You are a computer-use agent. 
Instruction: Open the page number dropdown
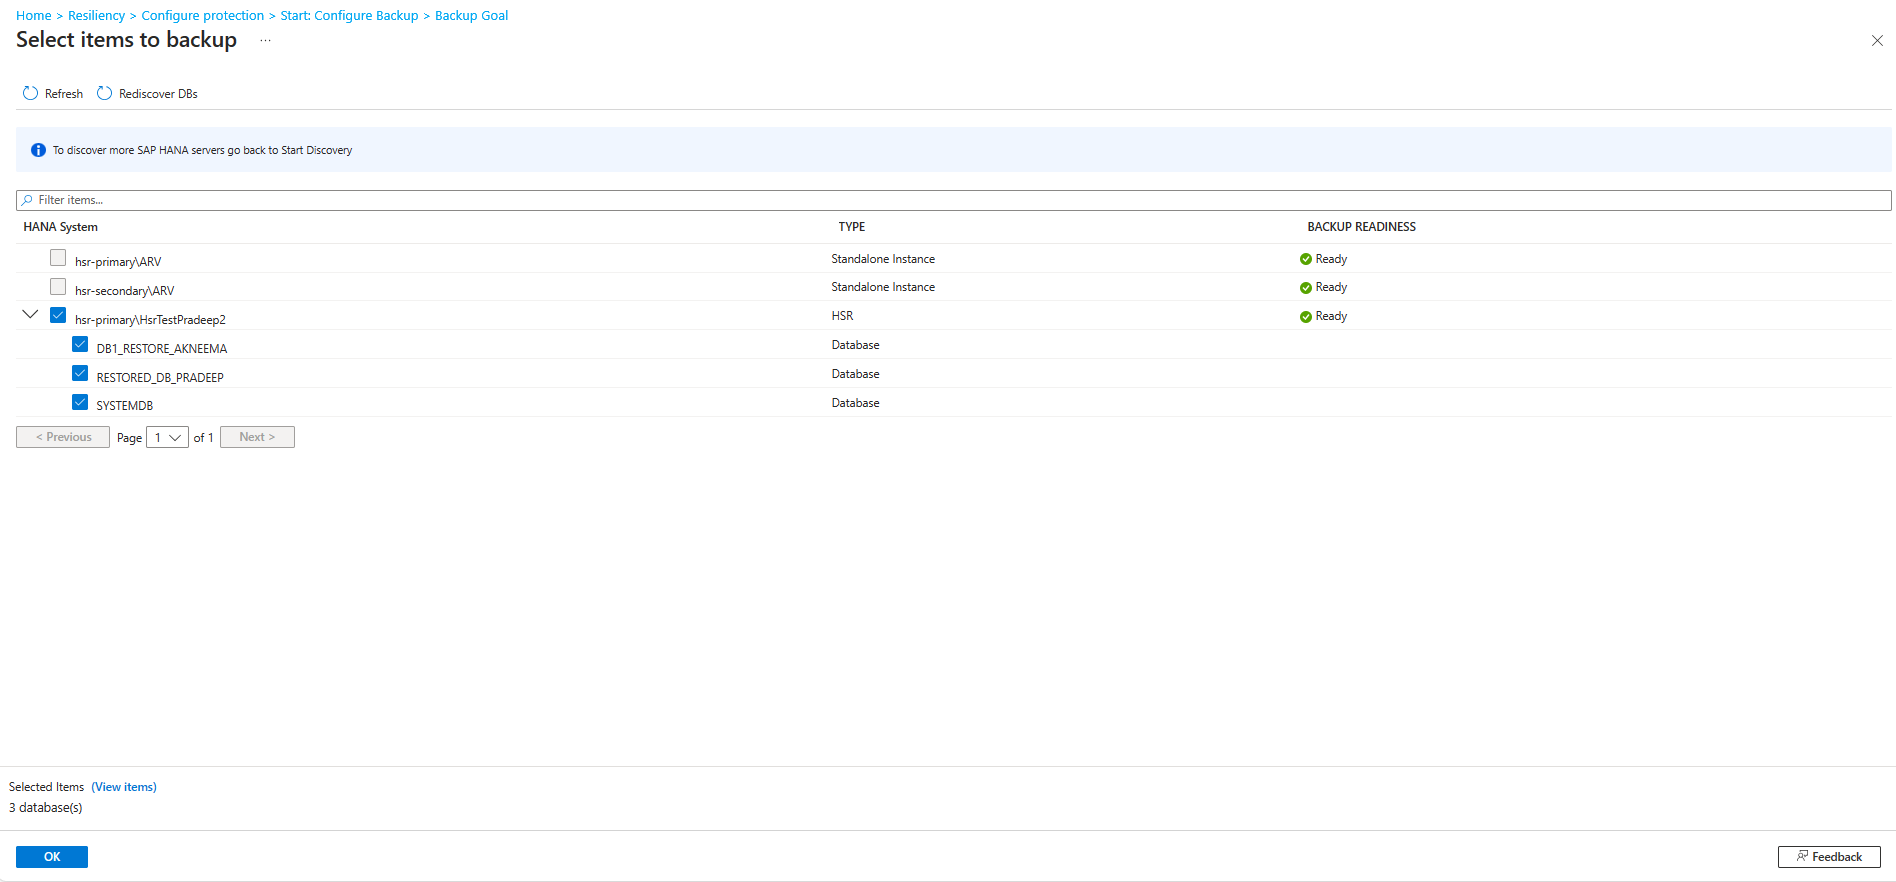point(167,437)
